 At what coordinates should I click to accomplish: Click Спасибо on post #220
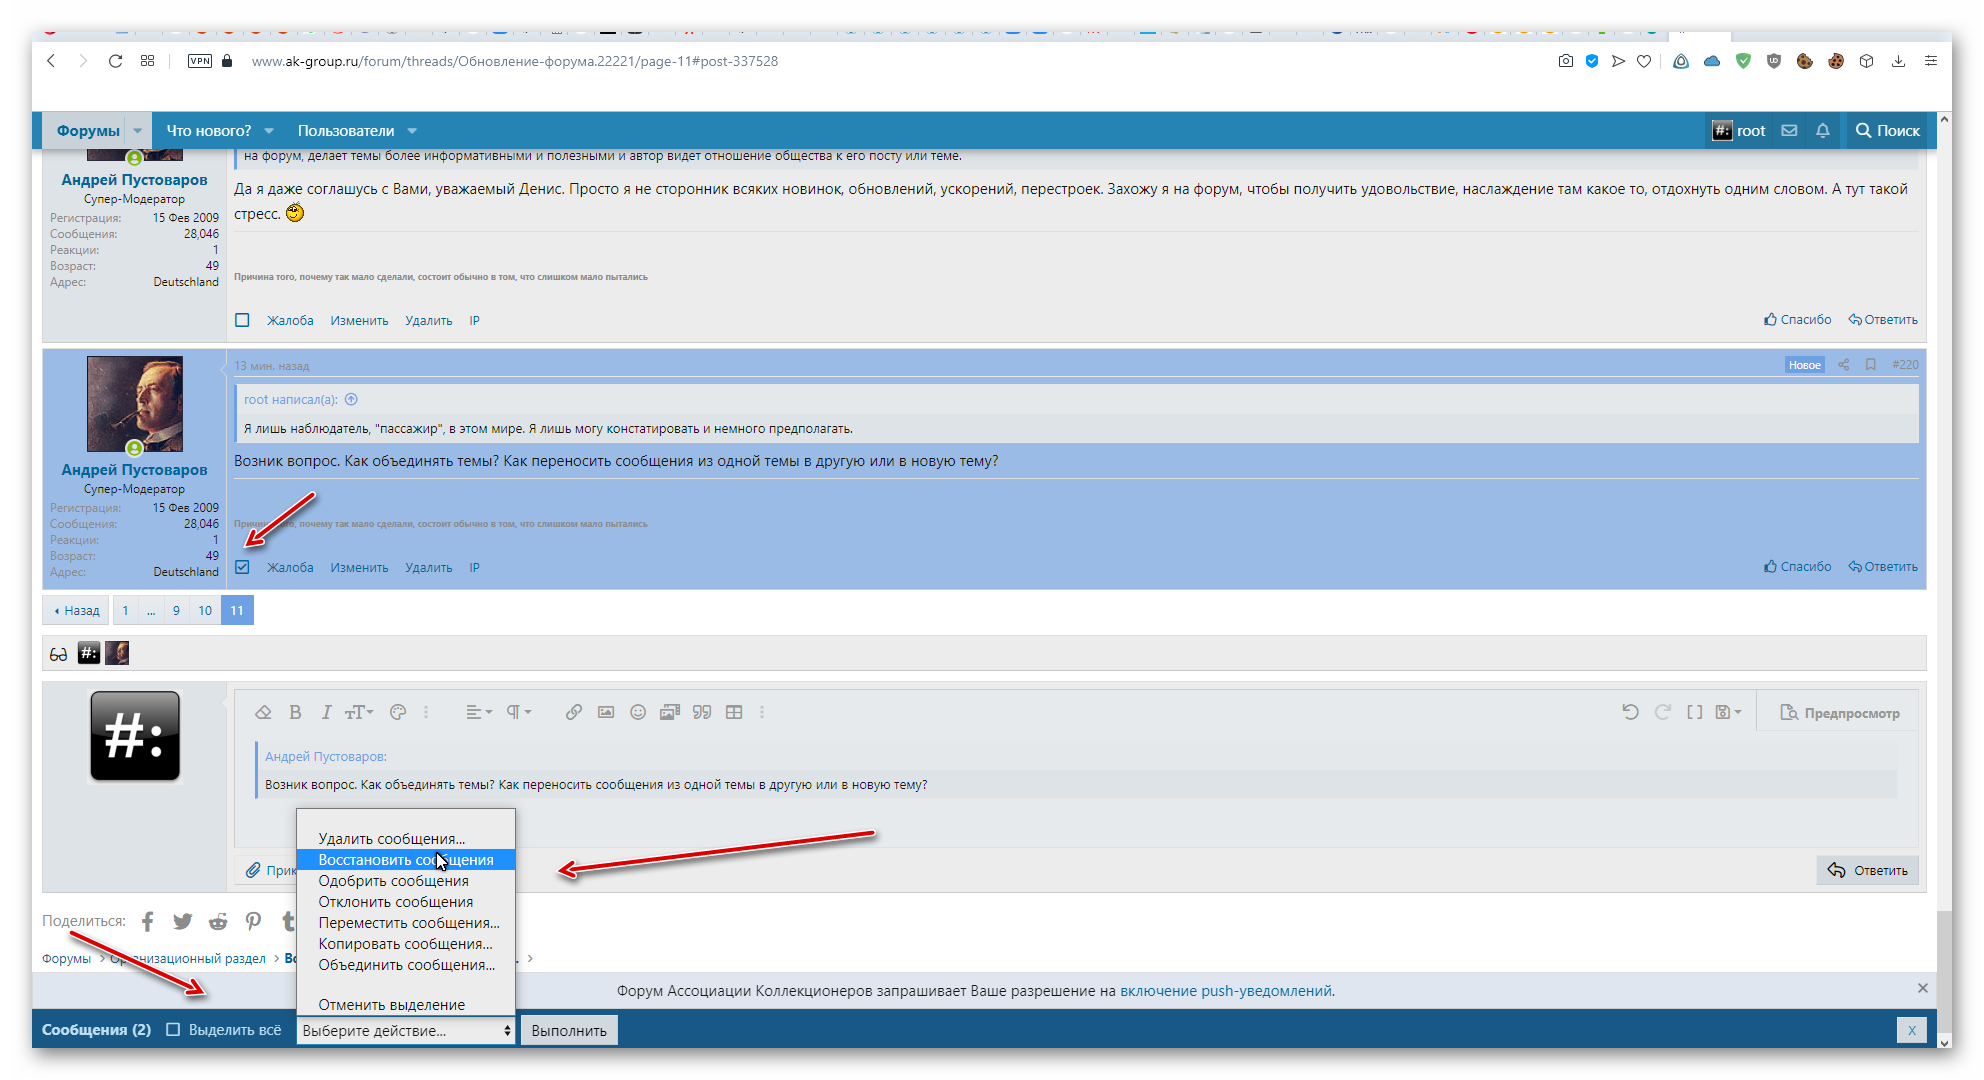click(1798, 566)
